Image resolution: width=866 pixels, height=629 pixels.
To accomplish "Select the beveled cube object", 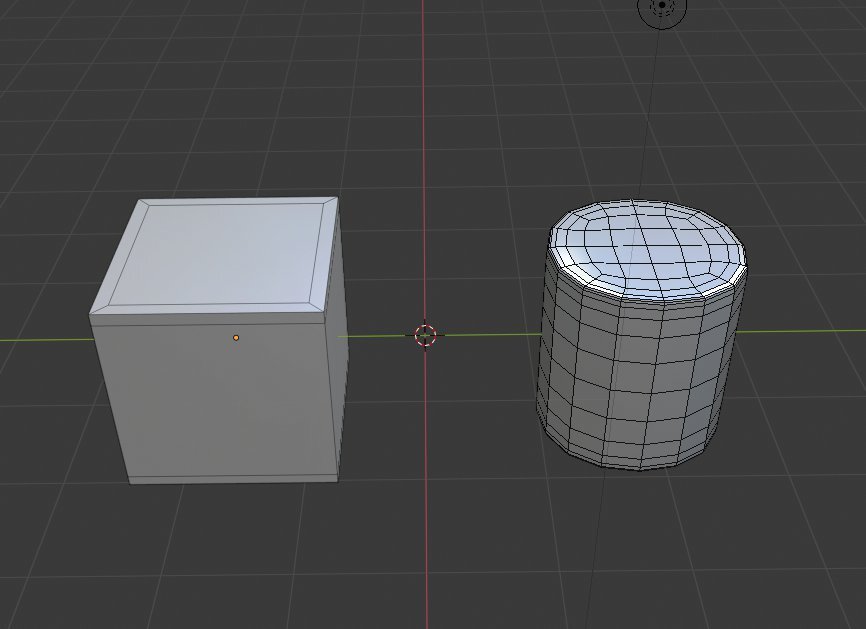I will tap(219, 341).
